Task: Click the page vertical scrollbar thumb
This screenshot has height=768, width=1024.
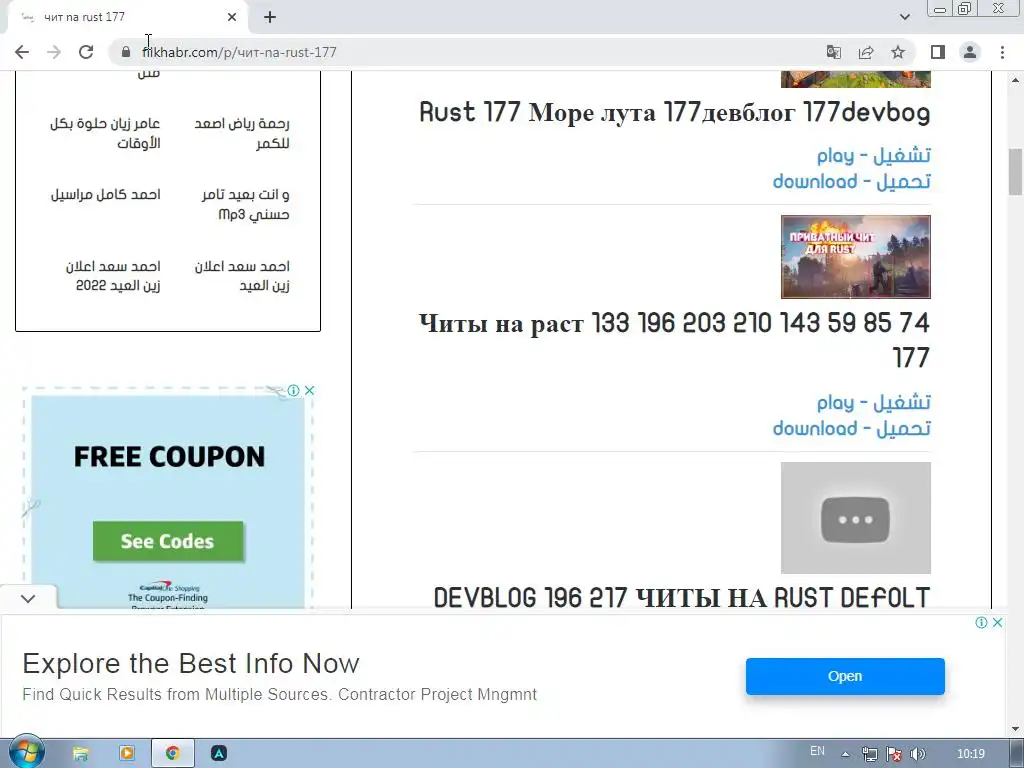Action: tap(1015, 171)
